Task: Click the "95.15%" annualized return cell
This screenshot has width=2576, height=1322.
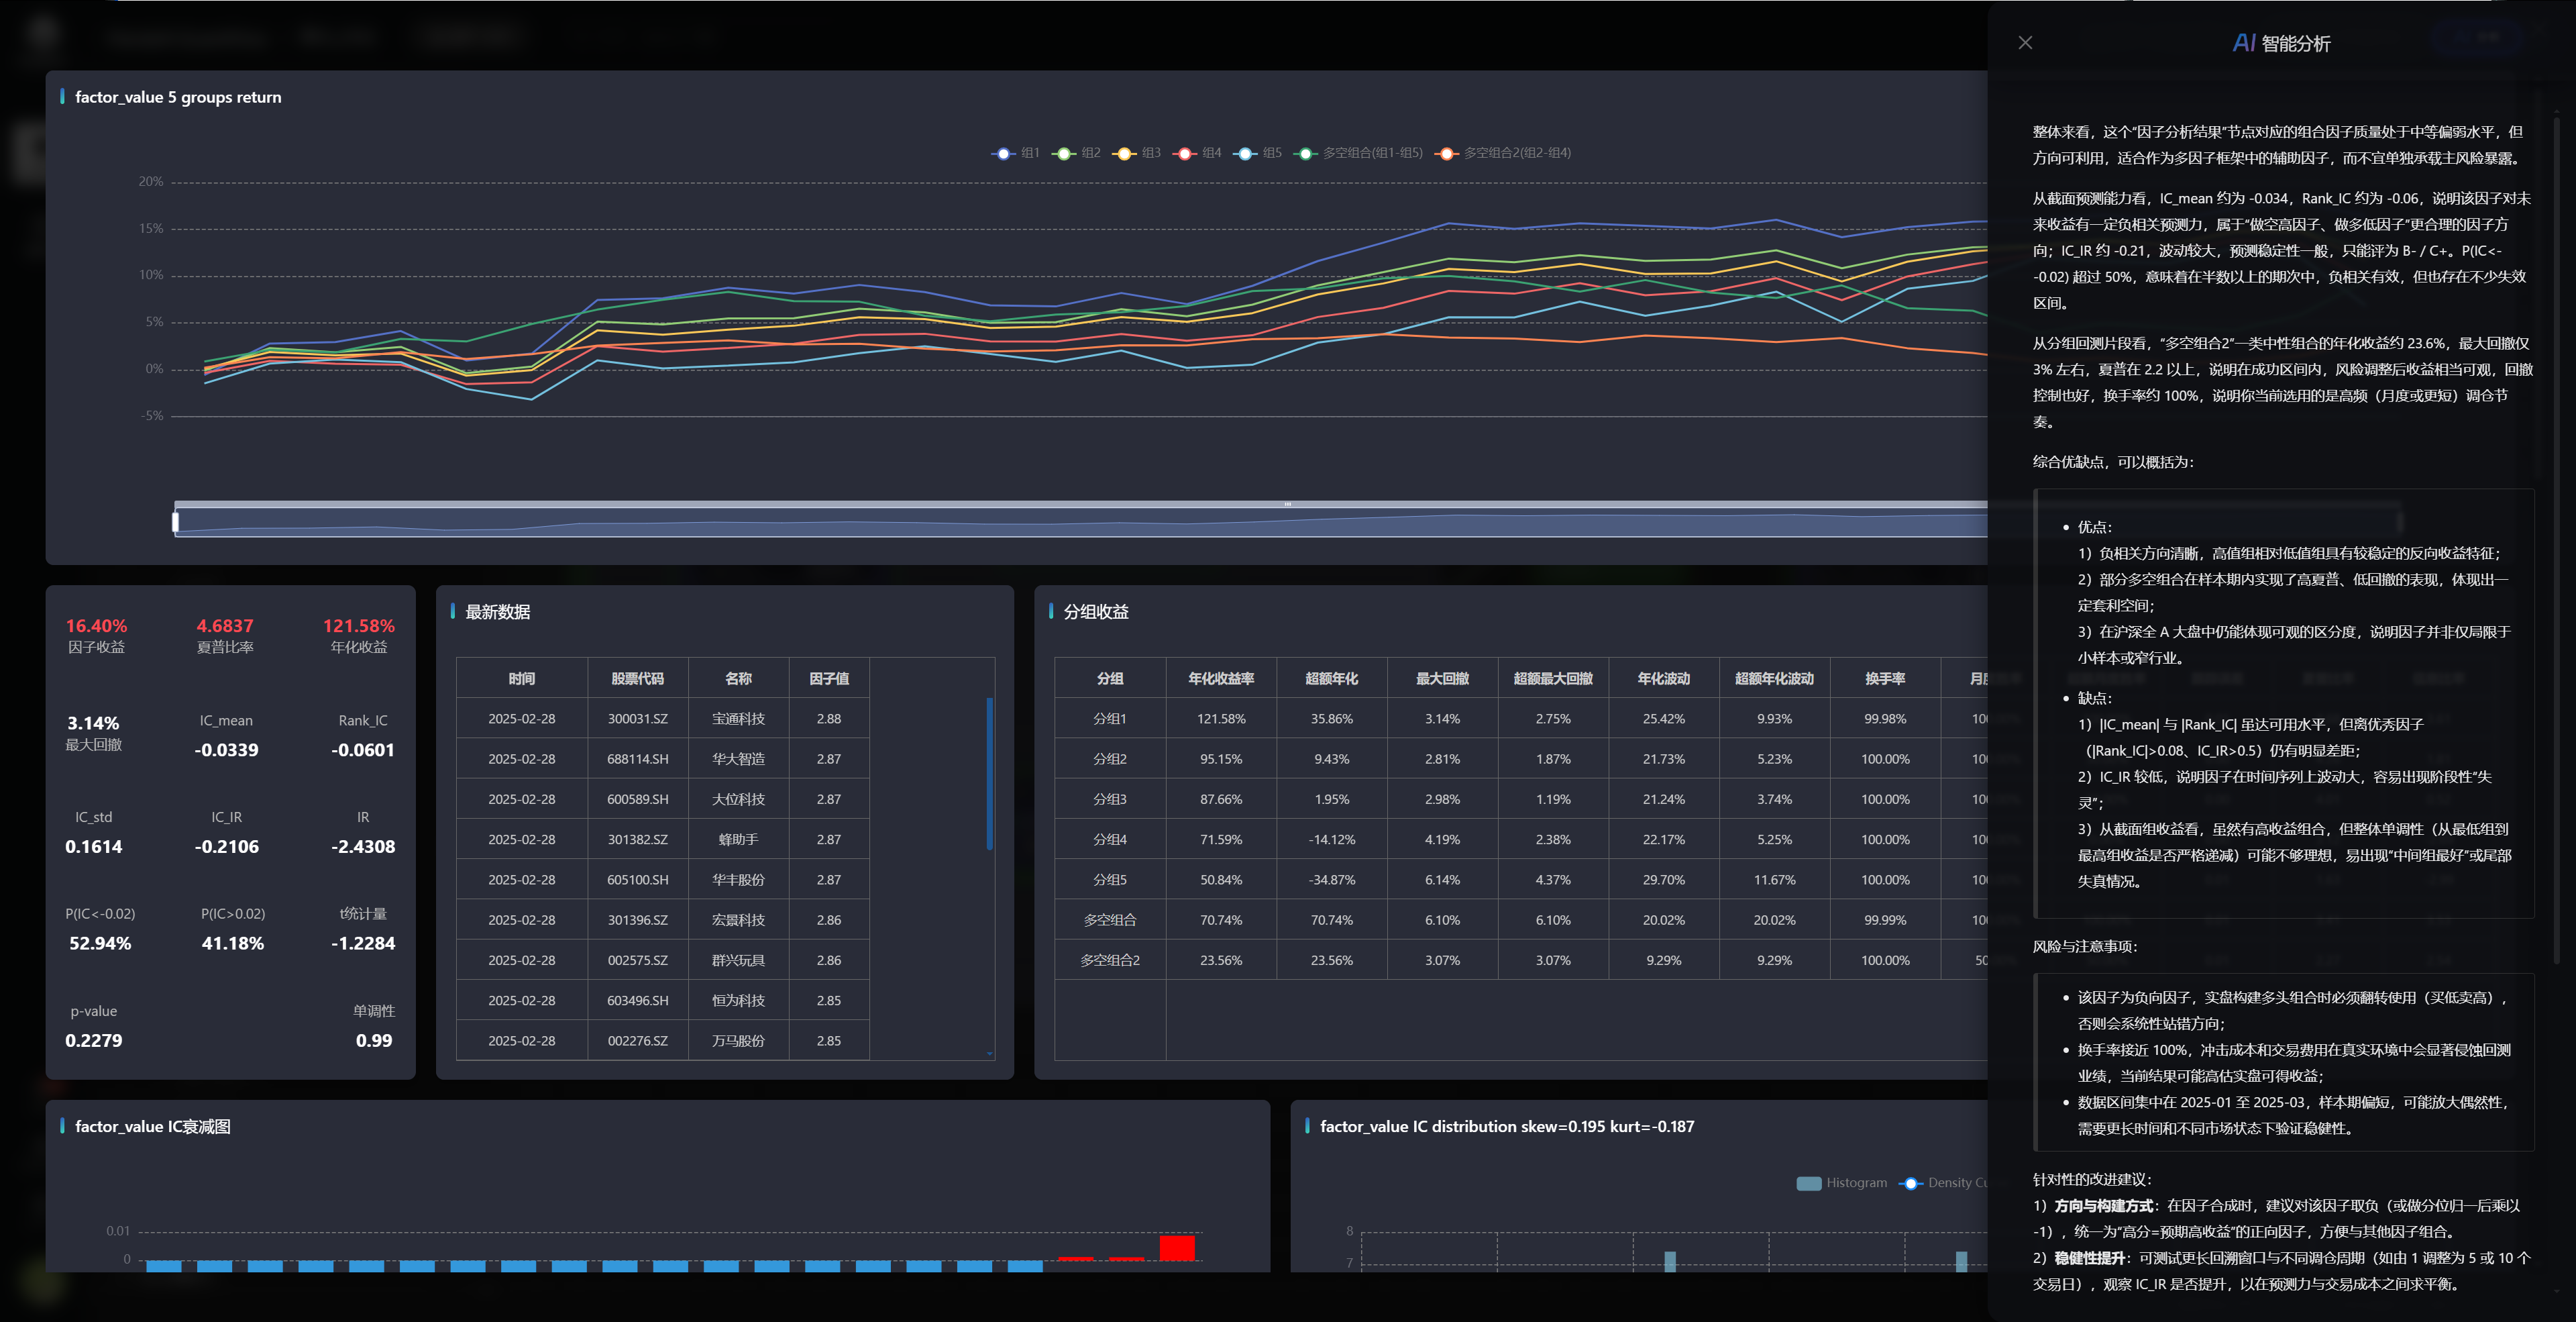Action: click(x=1221, y=759)
